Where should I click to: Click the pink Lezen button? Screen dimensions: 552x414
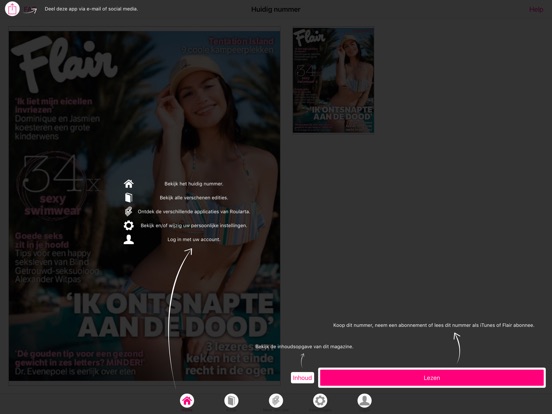pyautogui.click(x=432, y=378)
